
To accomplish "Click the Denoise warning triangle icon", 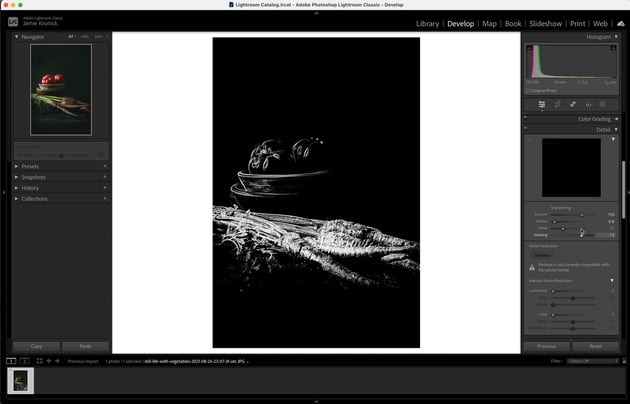I will pyautogui.click(x=532, y=267).
